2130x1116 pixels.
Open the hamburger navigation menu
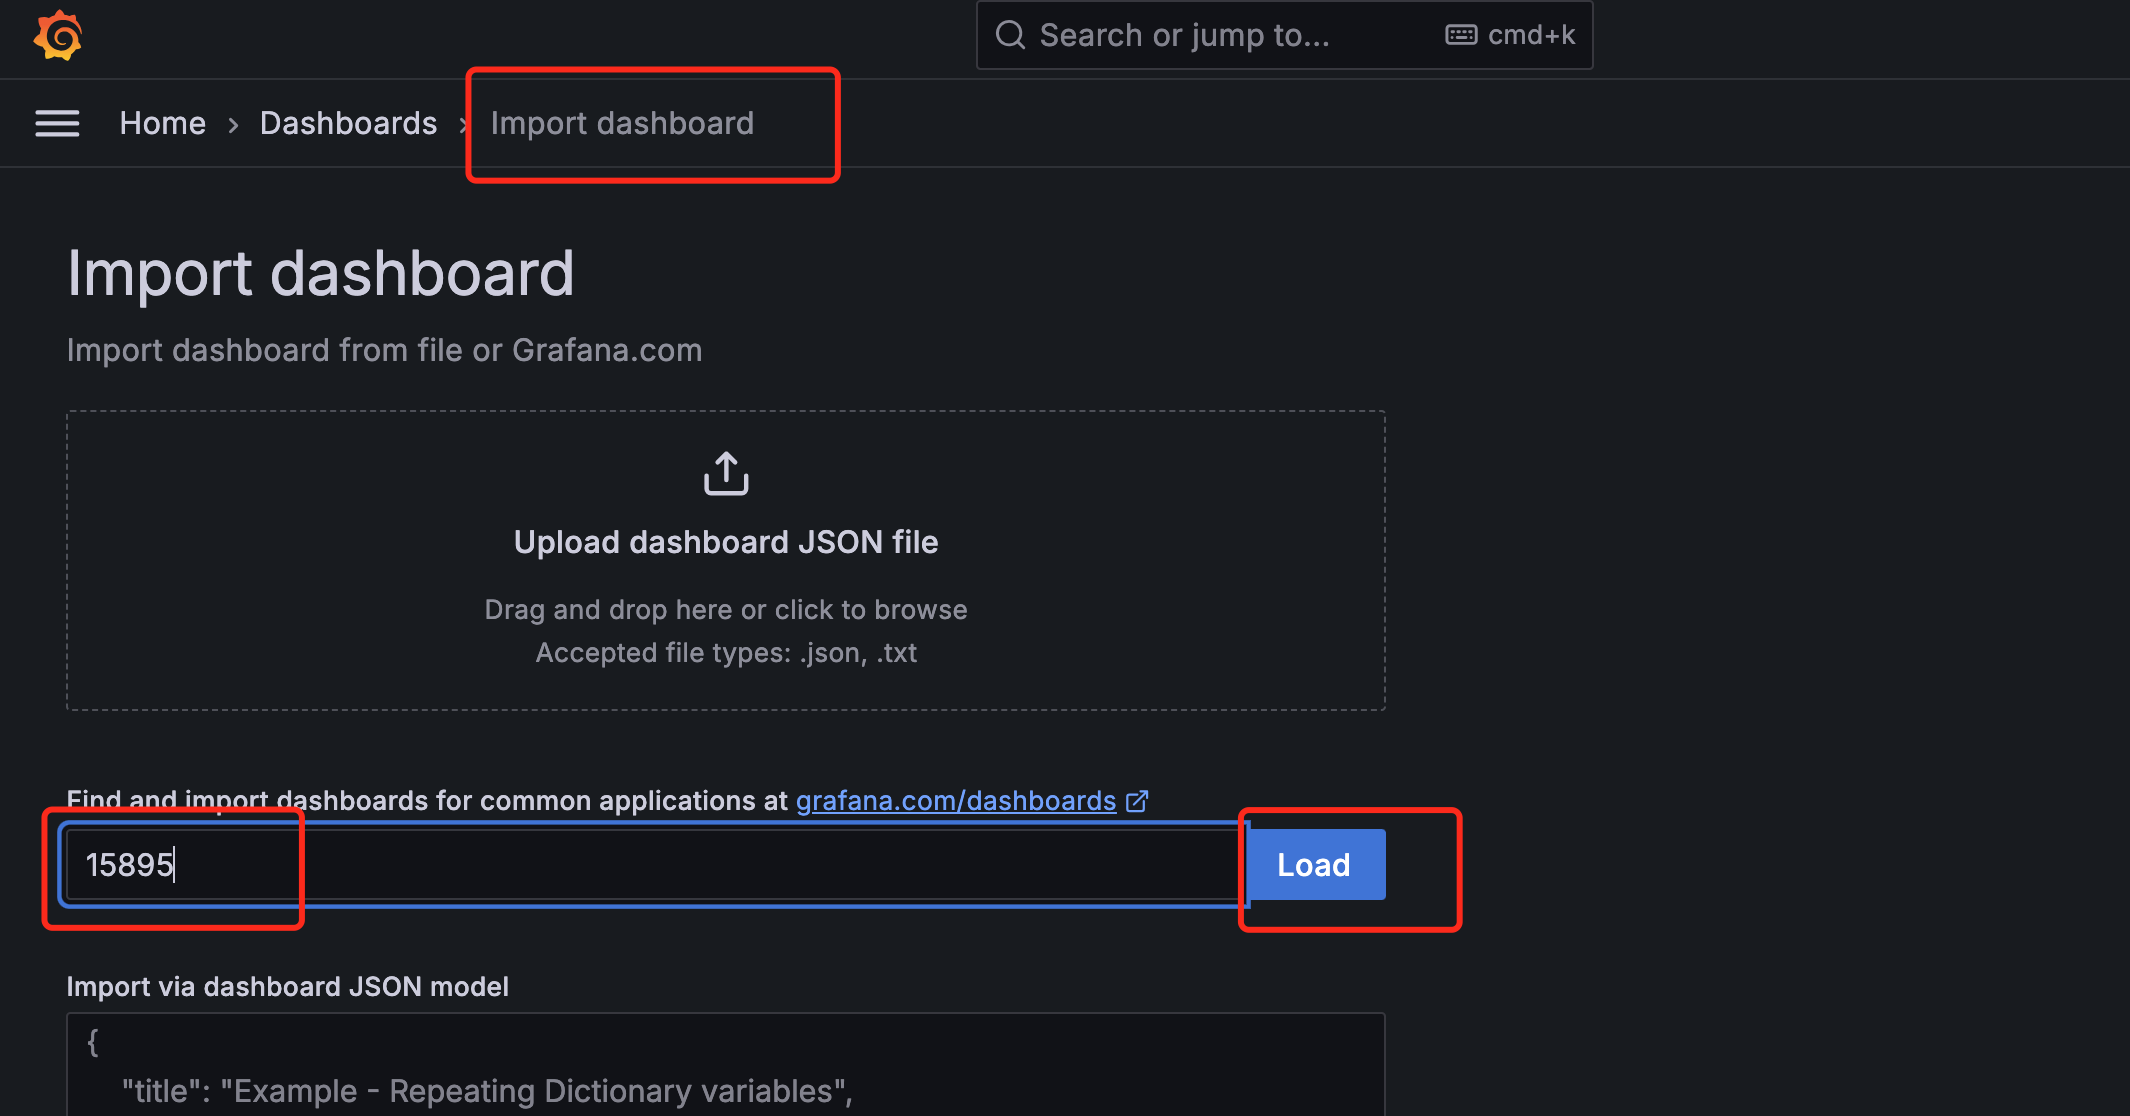click(57, 123)
